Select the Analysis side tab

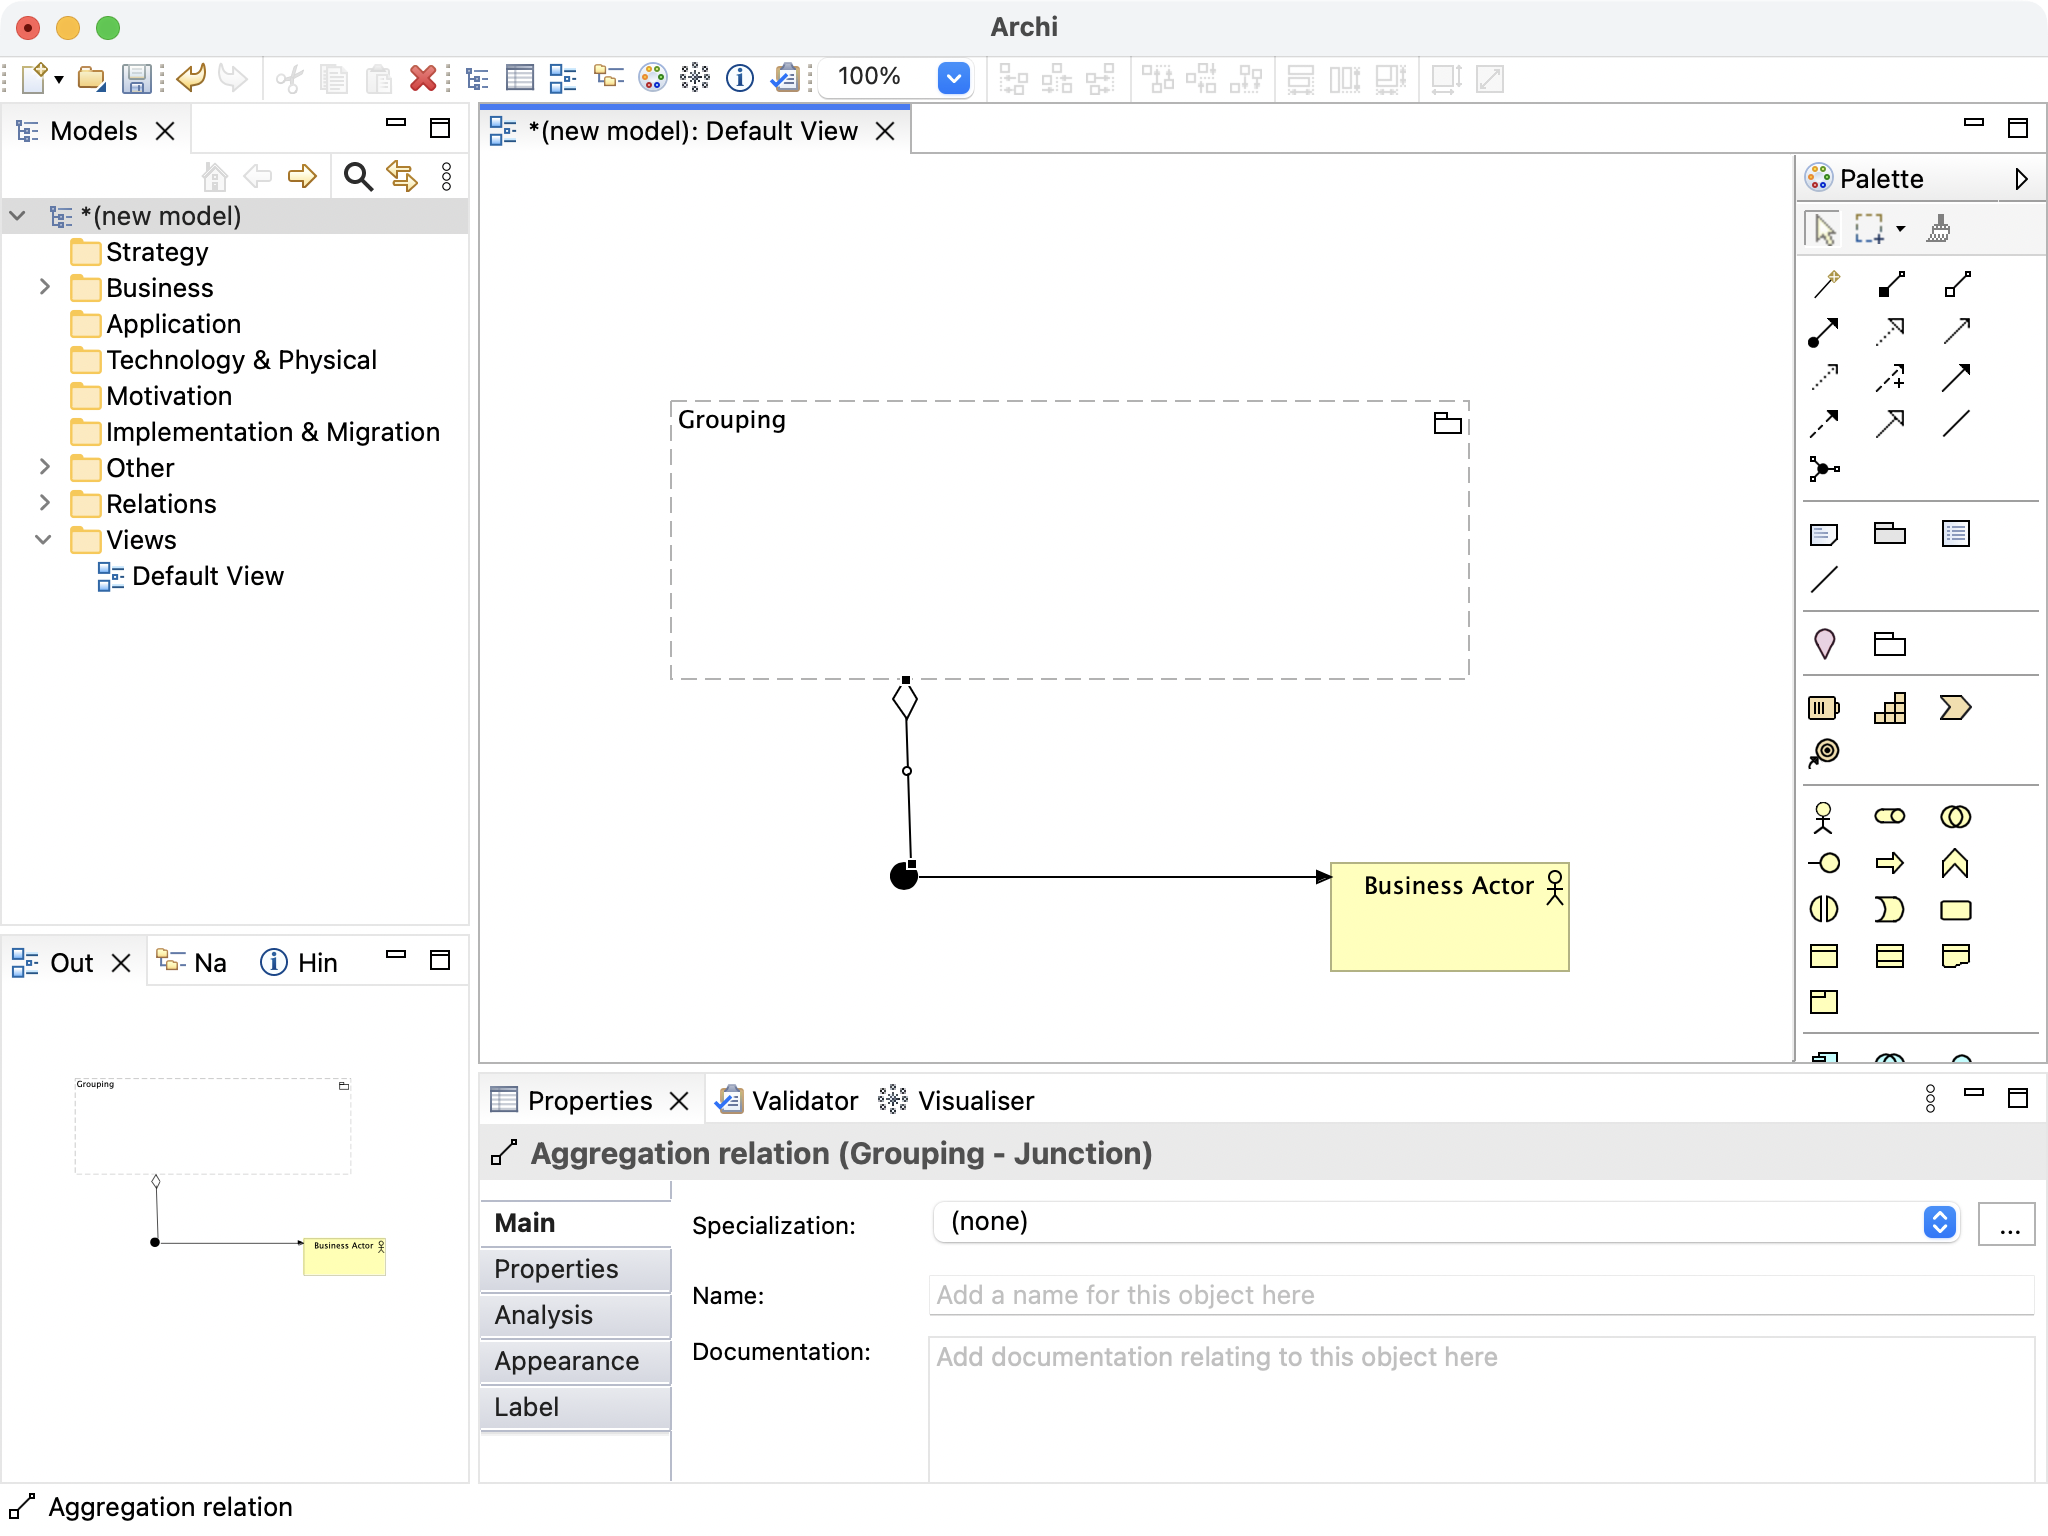pyautogui.click(x=575, y=1315)
